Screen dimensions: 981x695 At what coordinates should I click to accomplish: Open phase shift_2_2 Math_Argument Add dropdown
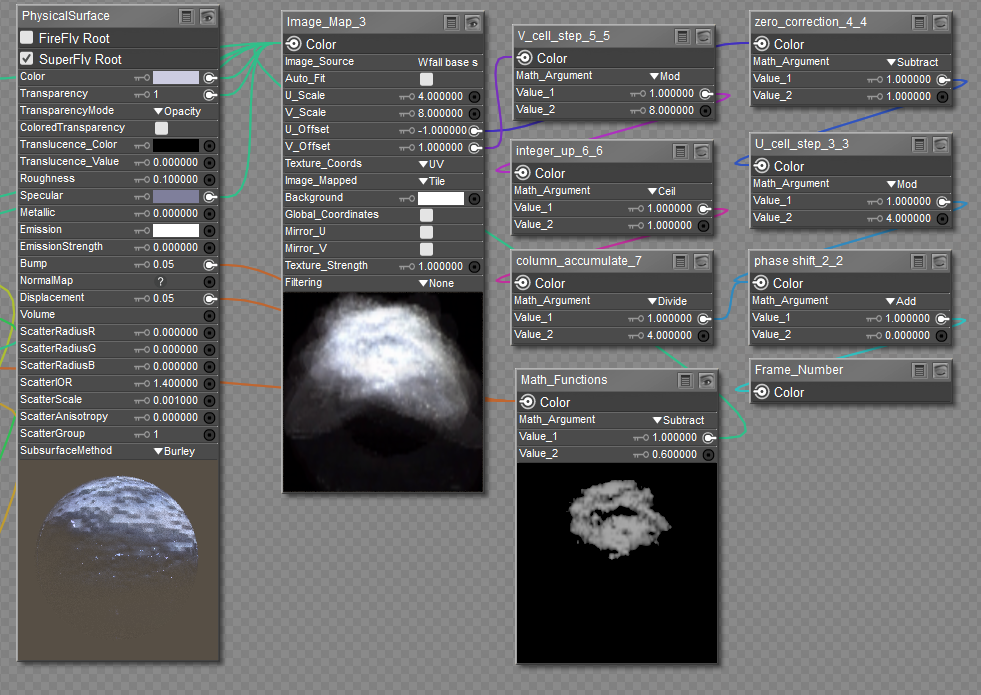point(901,301)
